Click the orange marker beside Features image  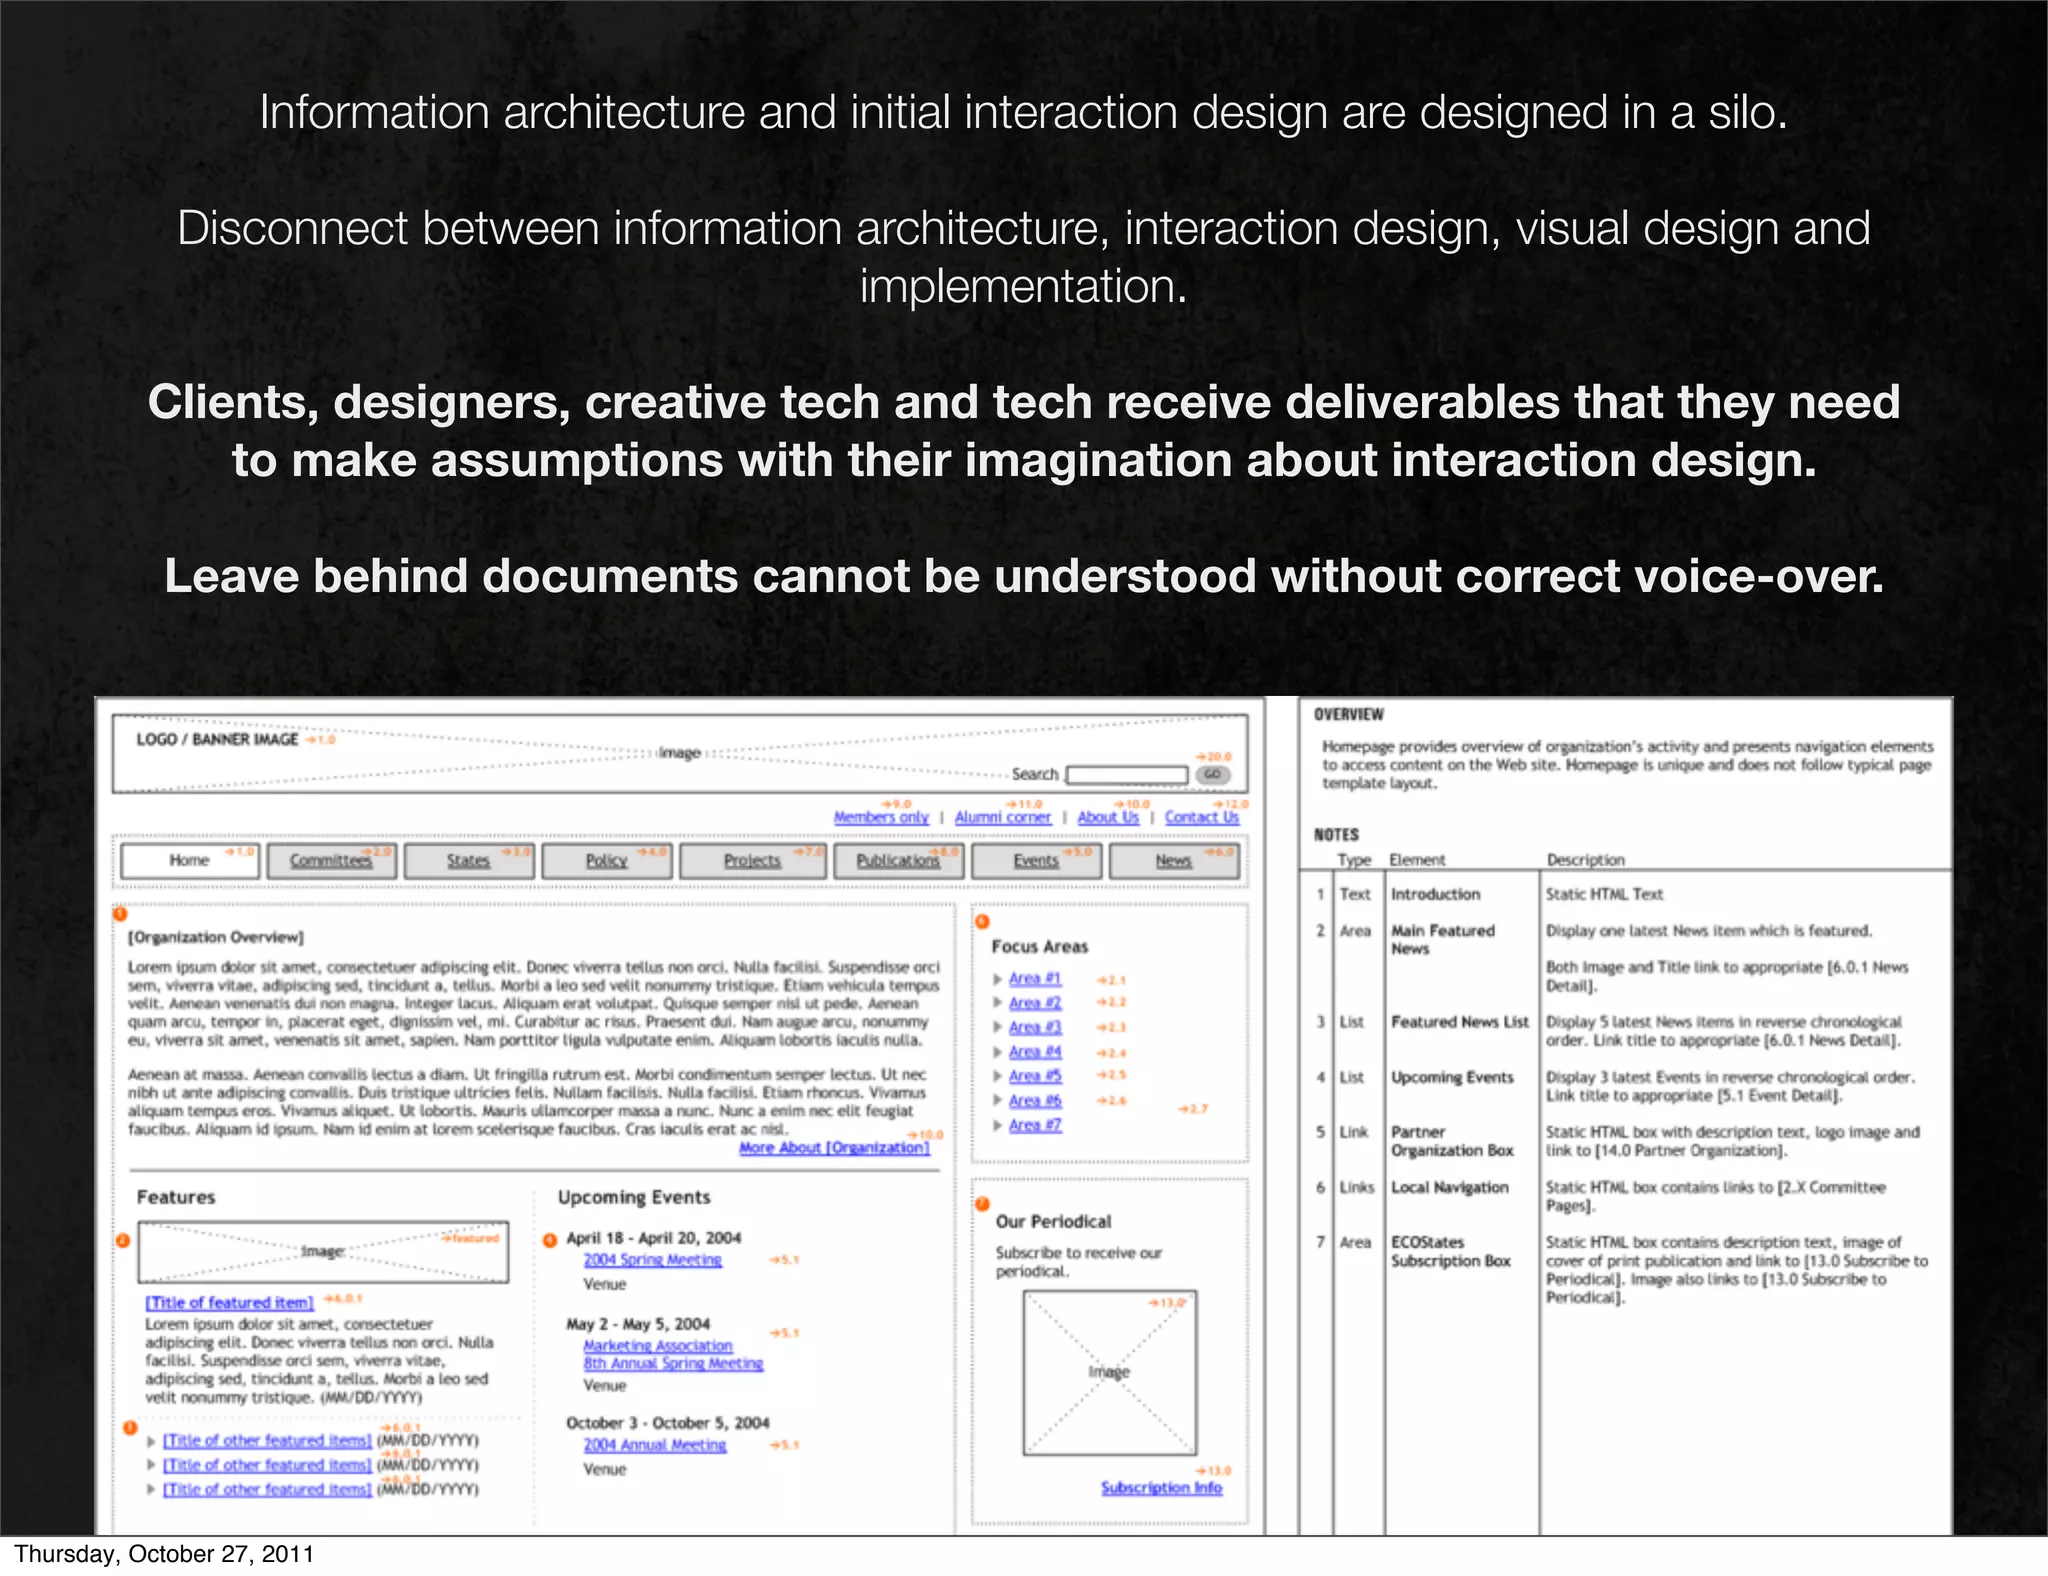(x=123, y=1240)
